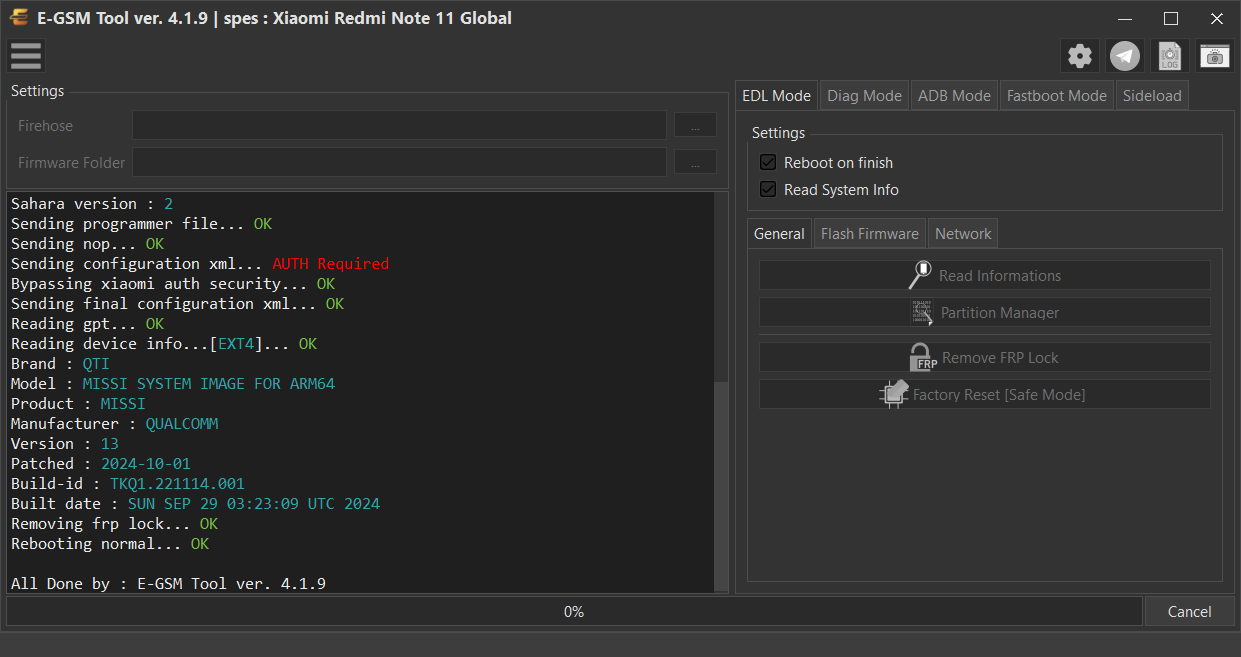Click the FRP padlock icon

tap(922, 357)
